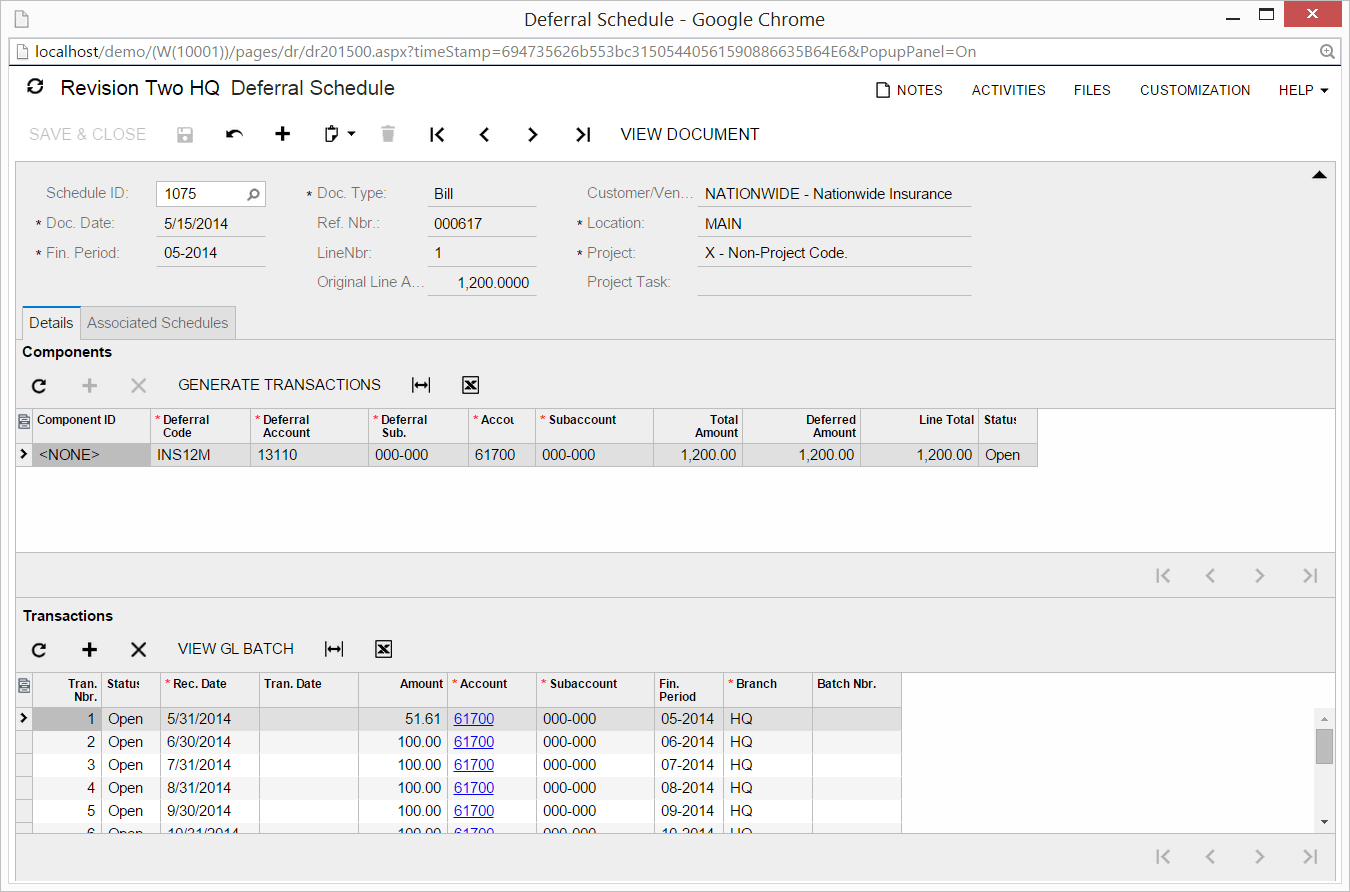Open the Notes panel

(909, 90)
